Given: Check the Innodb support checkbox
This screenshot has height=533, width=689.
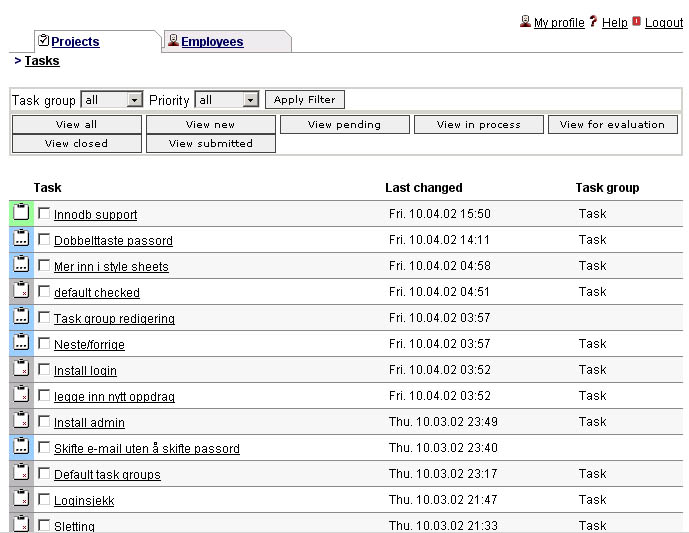Looking at the screenshot, I should click(x=44, y=214).
